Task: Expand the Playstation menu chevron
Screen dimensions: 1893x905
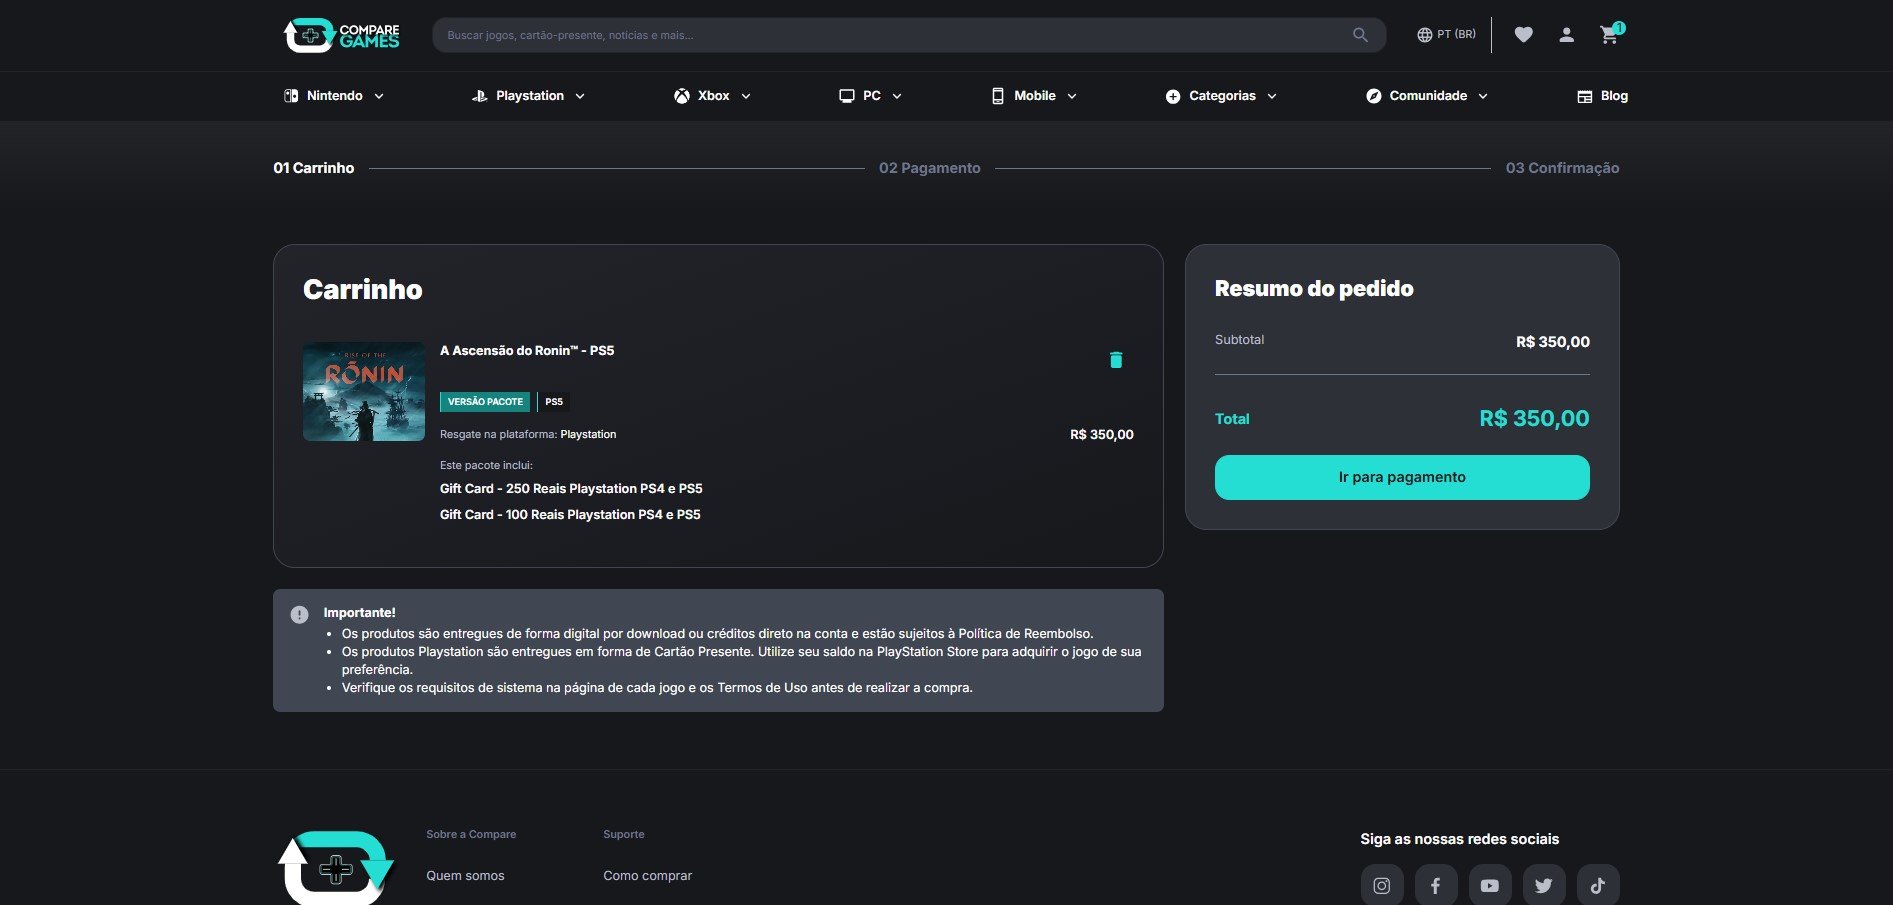Action: point(580,96)
